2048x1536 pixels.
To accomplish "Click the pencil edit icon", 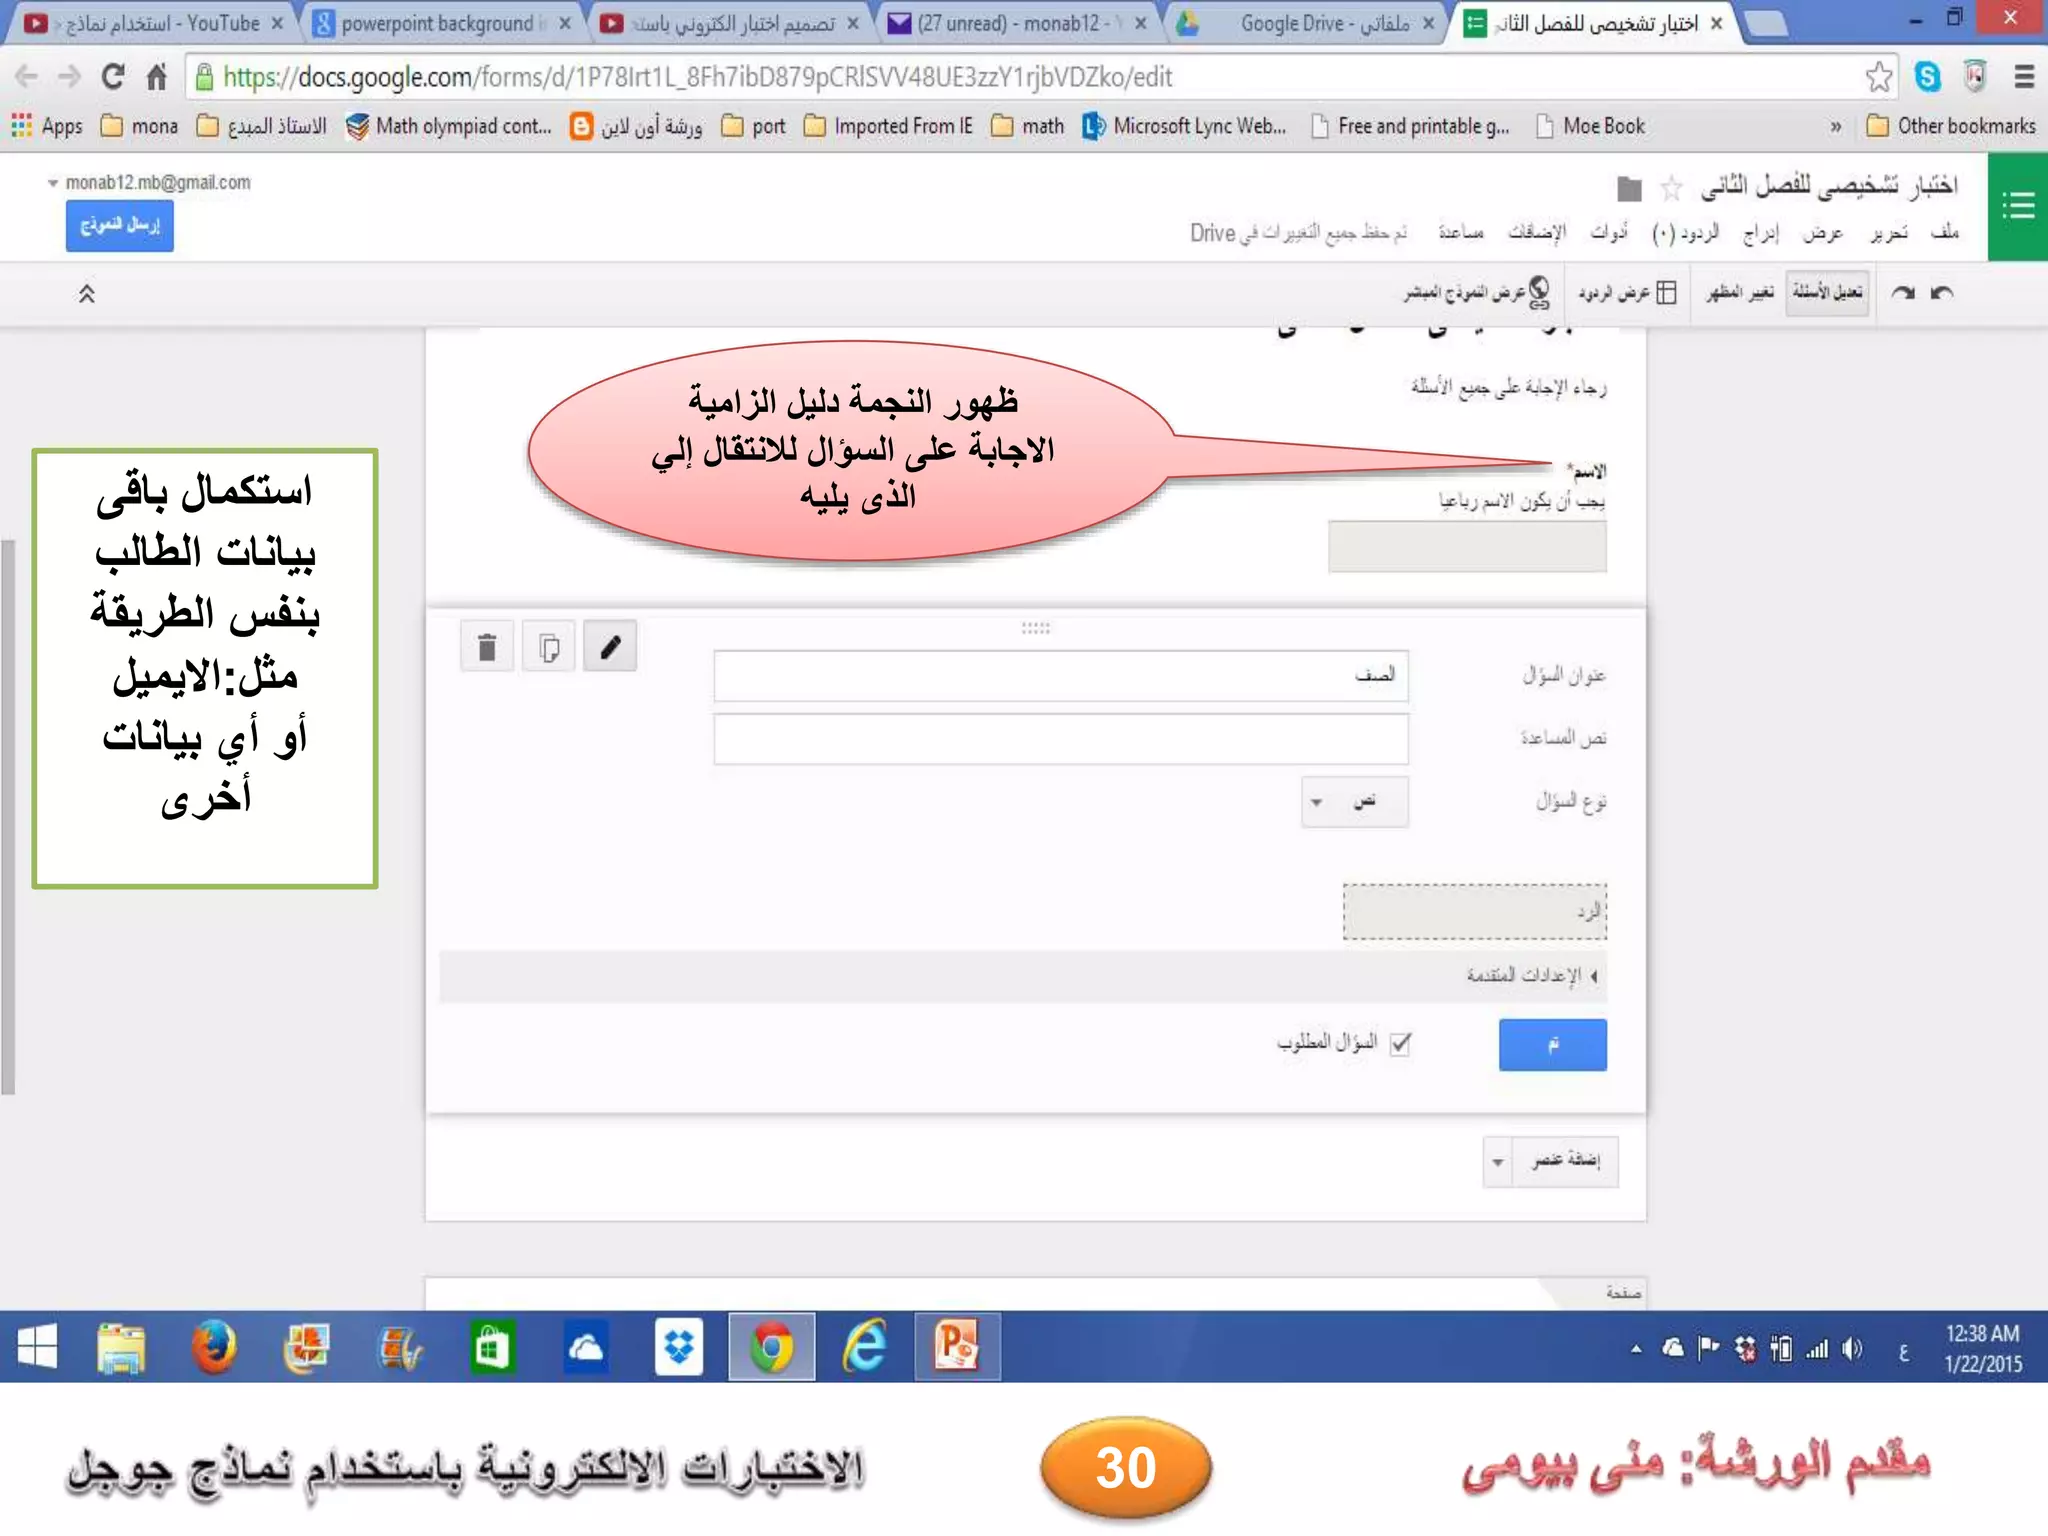I will (610, 647).
